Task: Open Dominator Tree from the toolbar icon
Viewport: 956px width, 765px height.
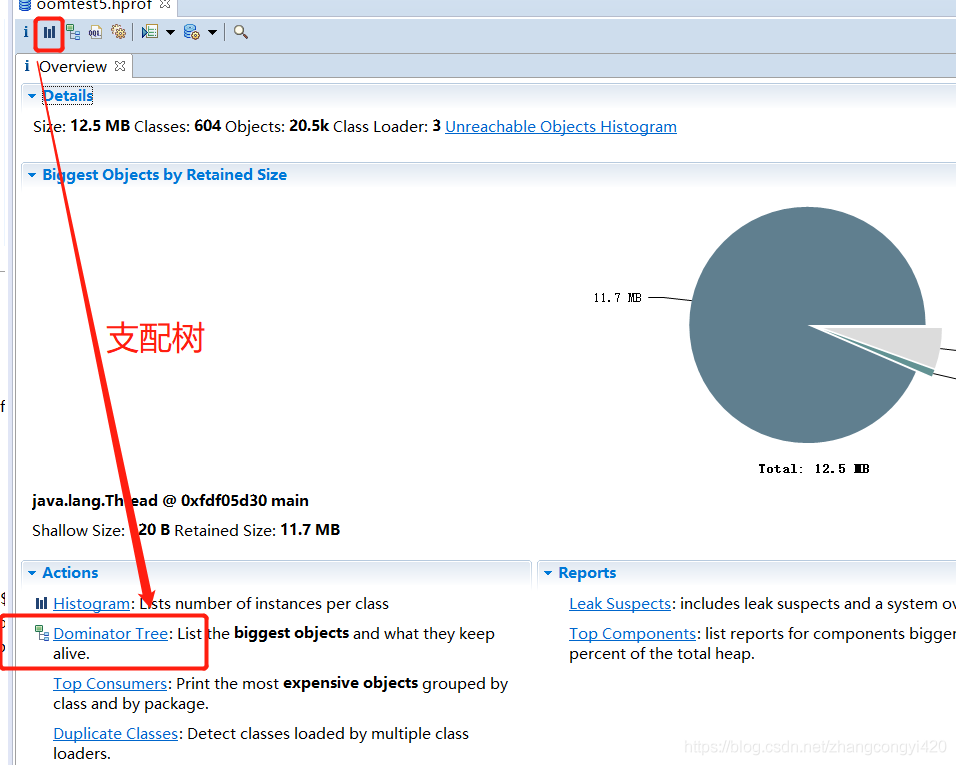Action: coord(73,32)
